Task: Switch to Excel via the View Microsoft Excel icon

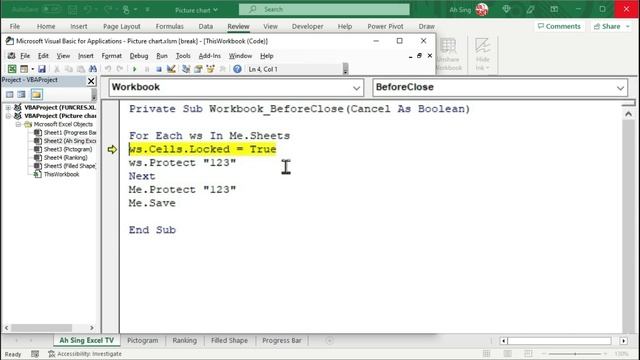Action: click(x=12, y=69)
